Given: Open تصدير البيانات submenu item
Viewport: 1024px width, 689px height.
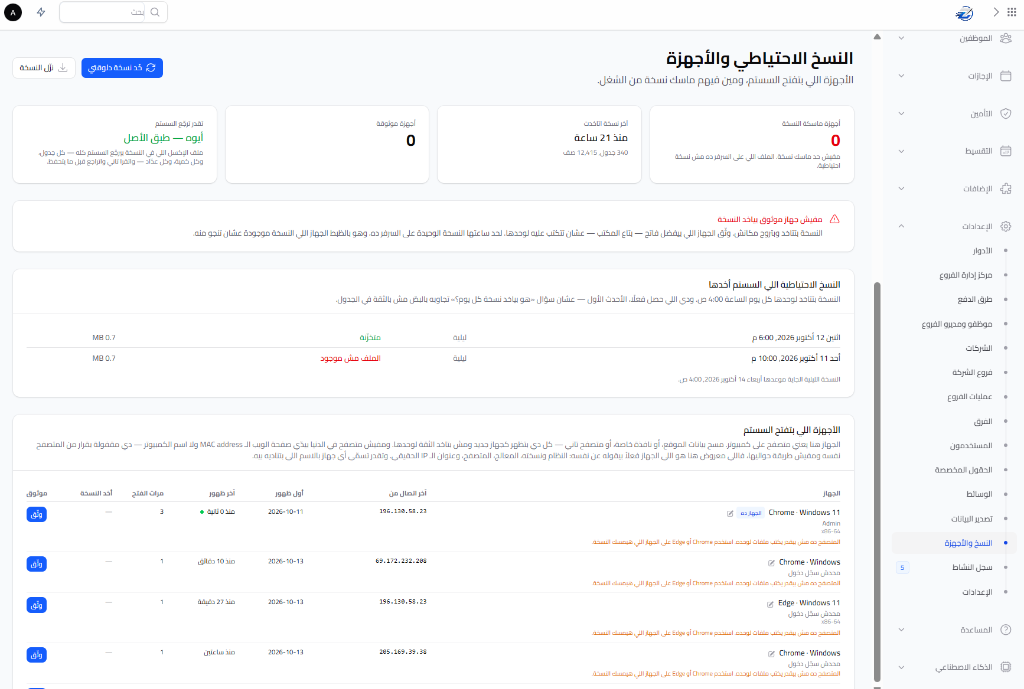Looking at the screenshot, I should click(x=972, y=519).
